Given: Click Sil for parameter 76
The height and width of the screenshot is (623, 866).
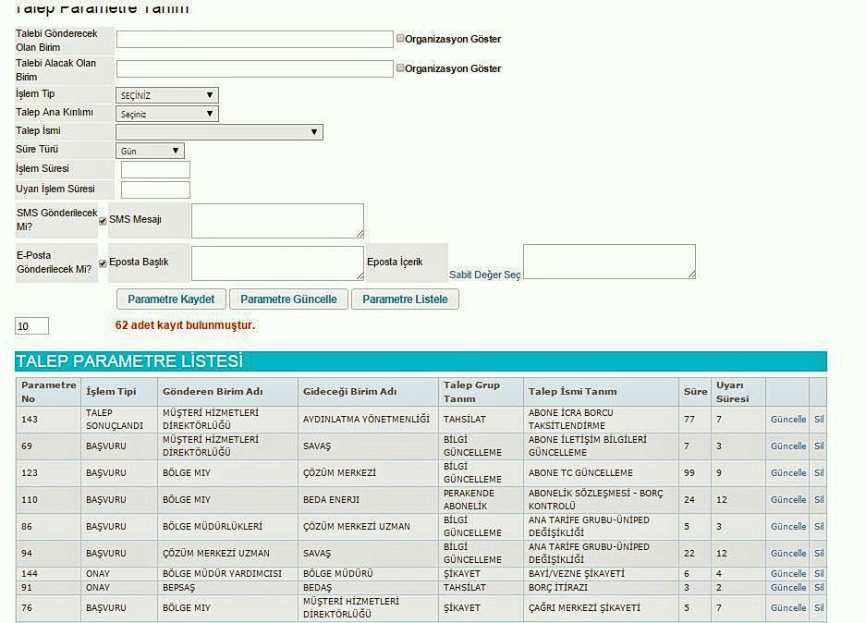Looking at the screenshot, I should point(819,608).
